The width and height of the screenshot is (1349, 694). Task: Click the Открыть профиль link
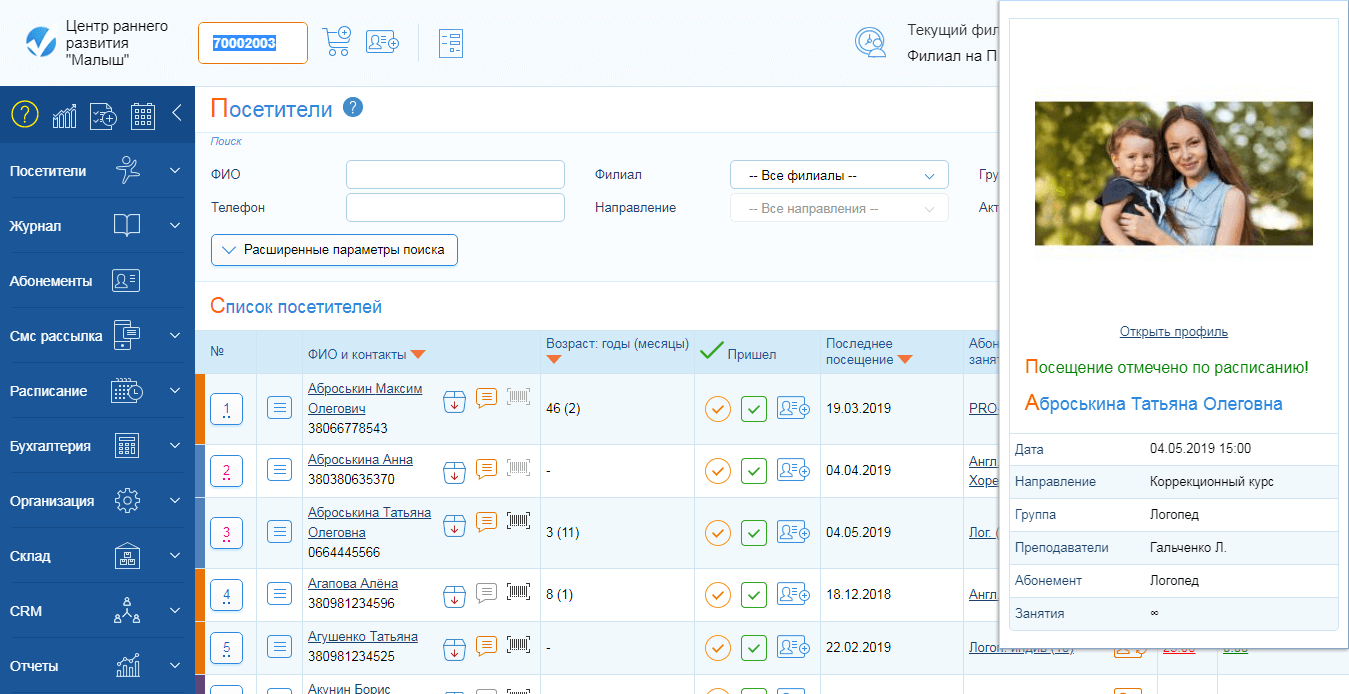[x=1173, y=332]
